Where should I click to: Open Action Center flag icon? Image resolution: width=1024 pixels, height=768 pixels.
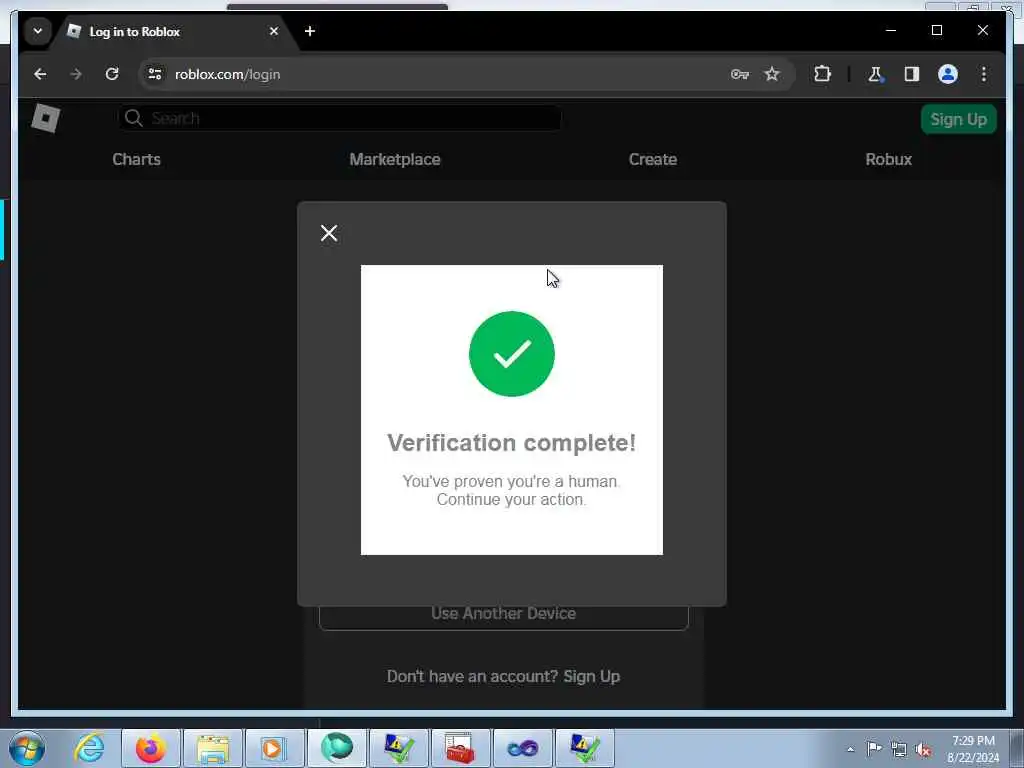click(874, 748)
